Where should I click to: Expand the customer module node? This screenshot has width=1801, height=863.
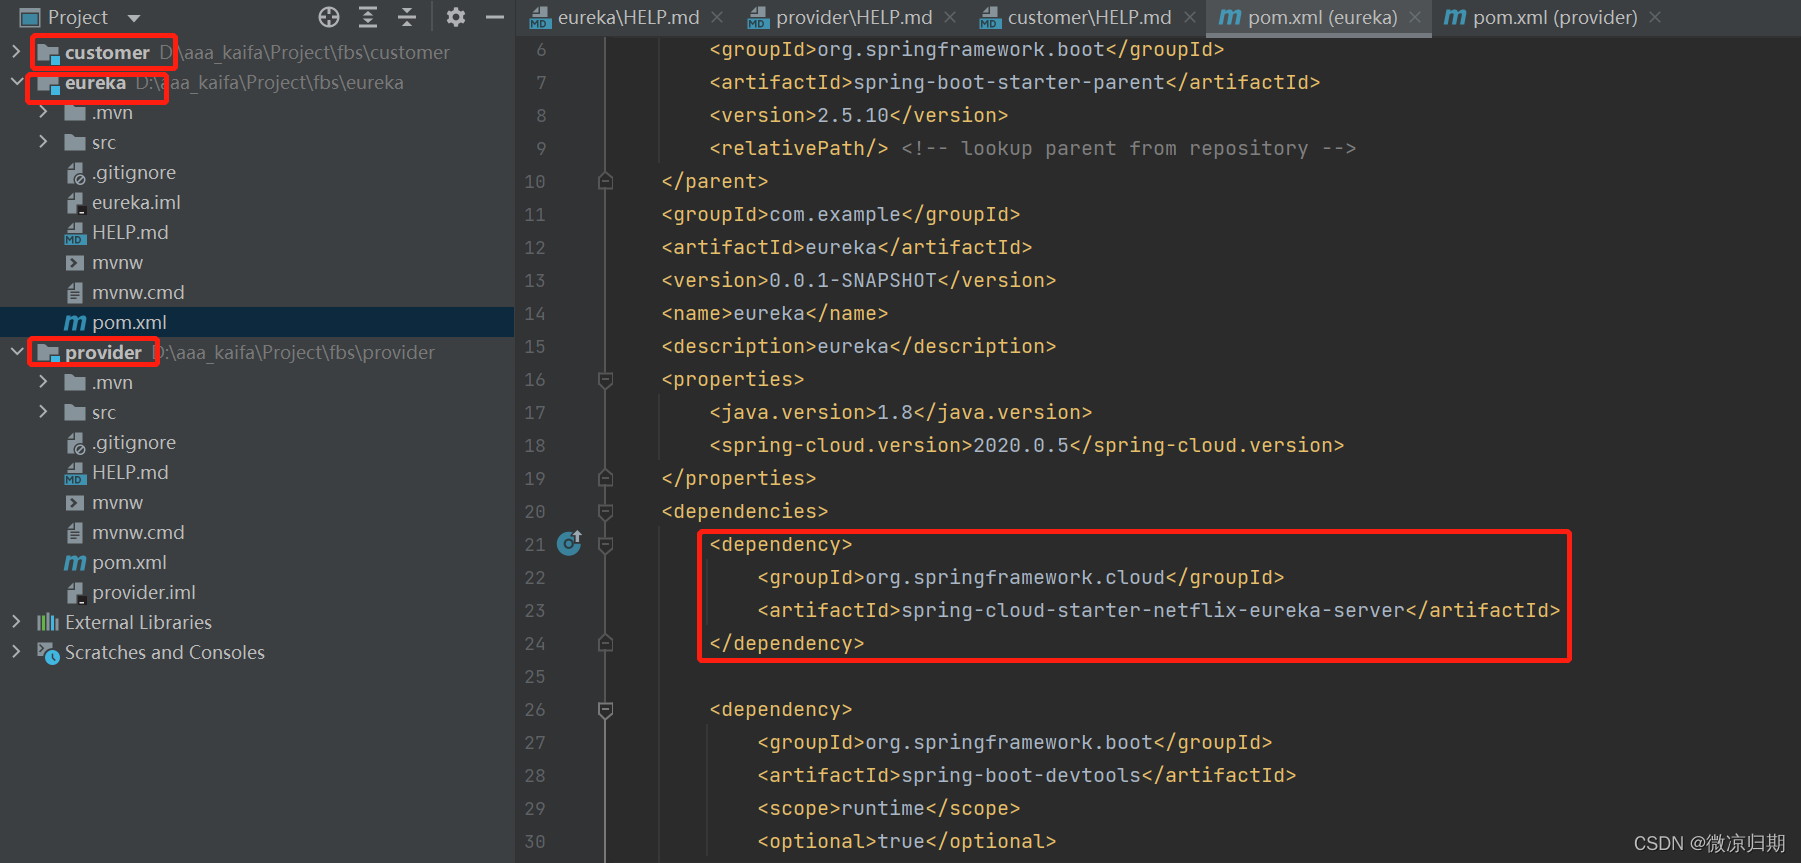click(x=16, y=51)
